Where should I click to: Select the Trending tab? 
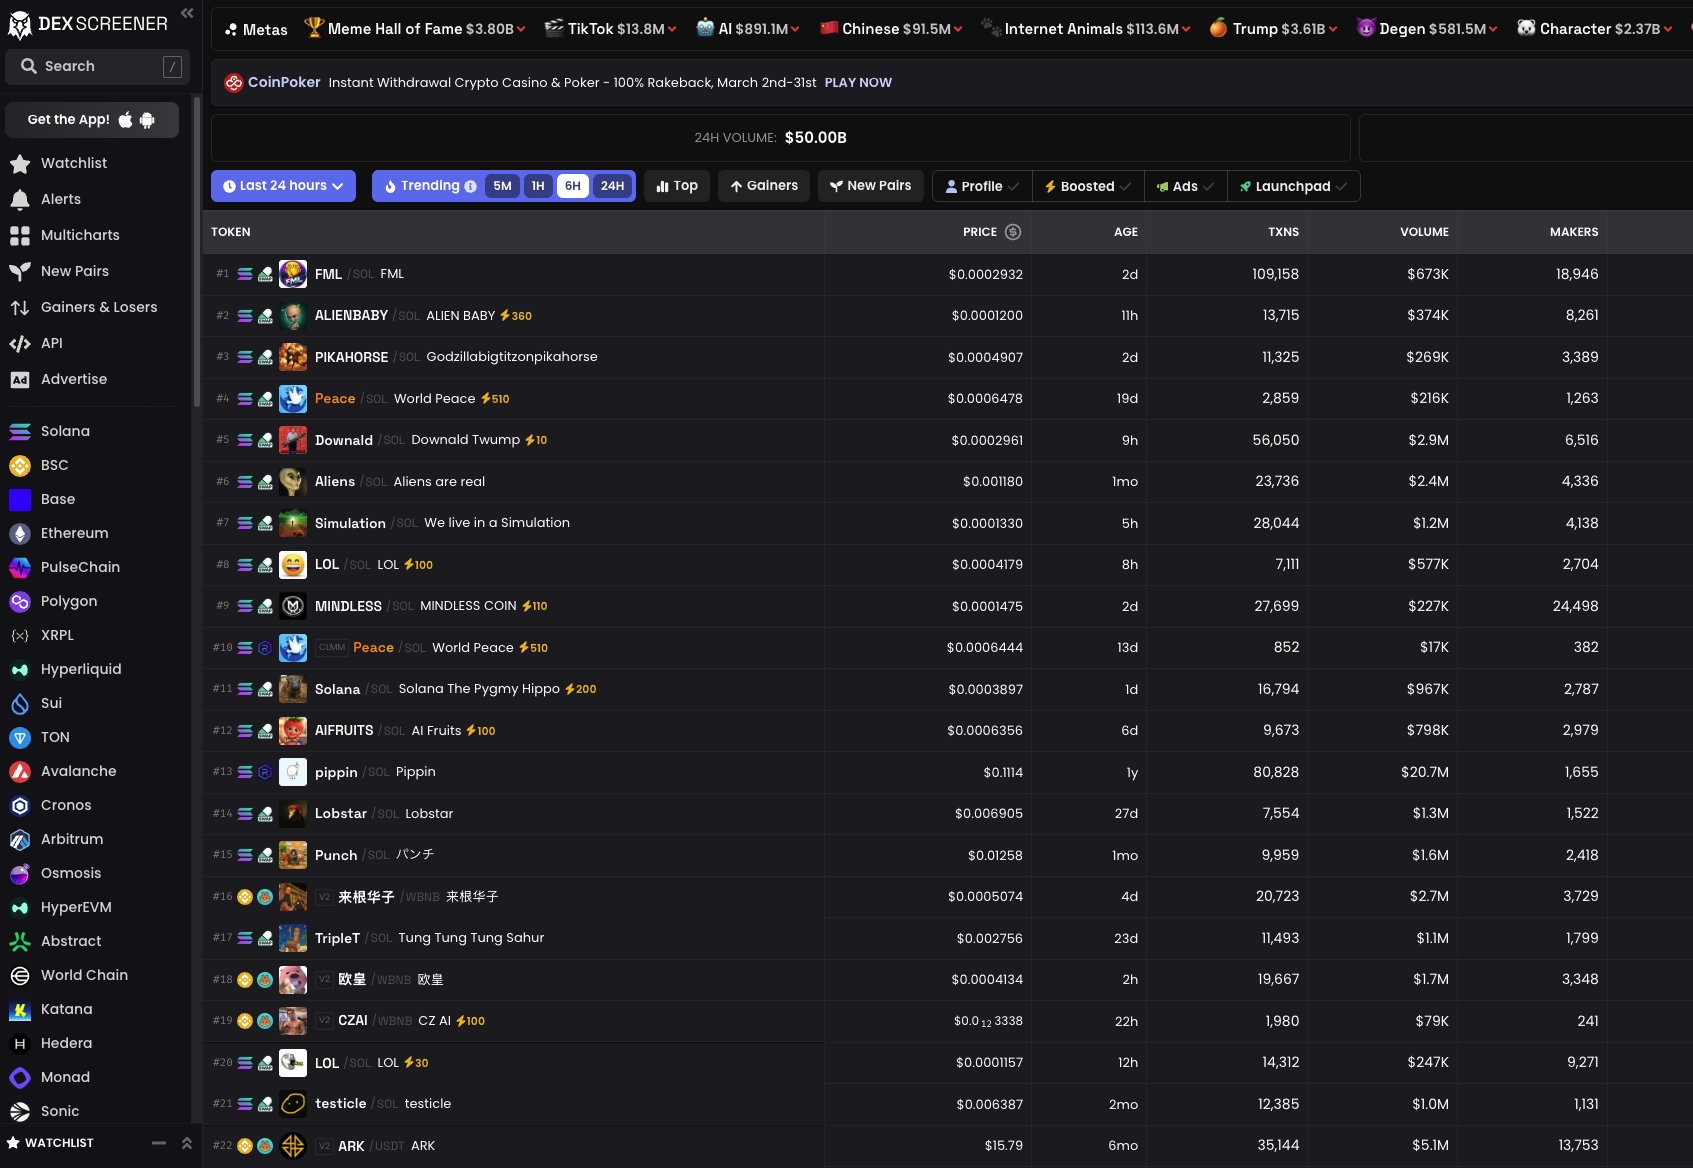[429, 186]
